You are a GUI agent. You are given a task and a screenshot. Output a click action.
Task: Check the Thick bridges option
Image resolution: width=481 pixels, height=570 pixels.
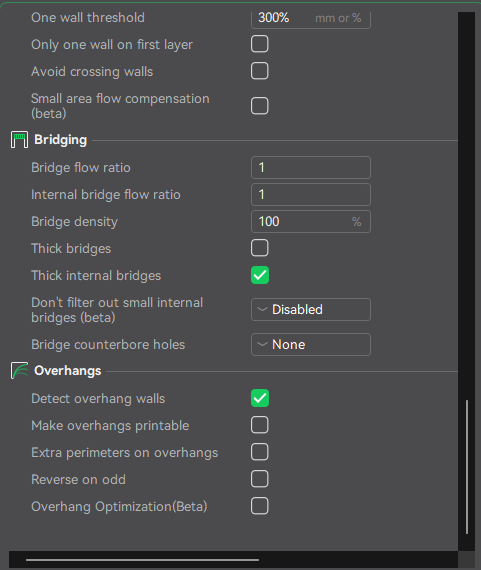(260, 248)
